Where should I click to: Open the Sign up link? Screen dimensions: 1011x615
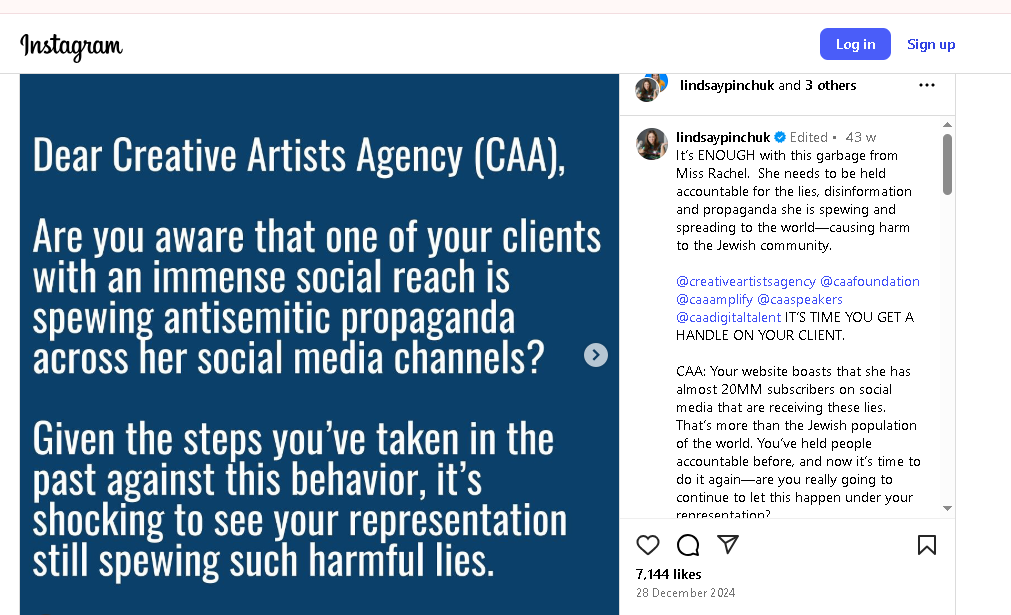point(931,44)
